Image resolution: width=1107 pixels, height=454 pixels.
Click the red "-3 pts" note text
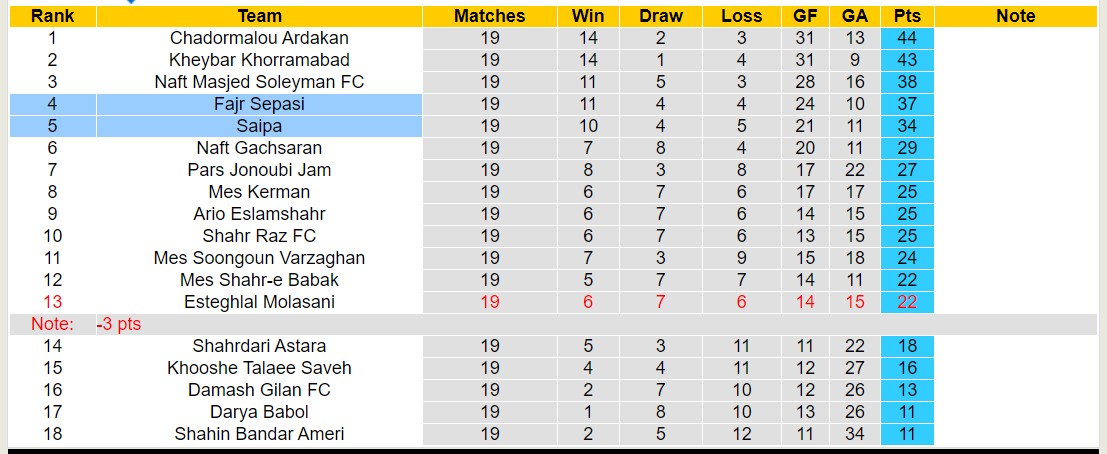[122, 324]
